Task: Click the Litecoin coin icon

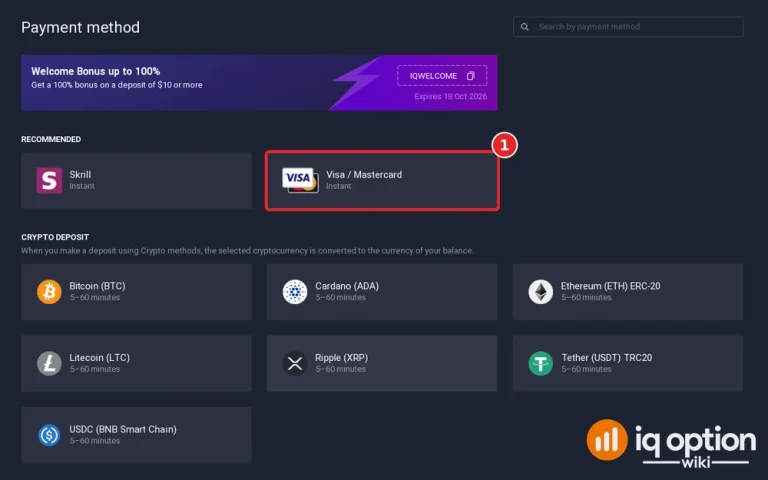Action: [x=49, y=363]
